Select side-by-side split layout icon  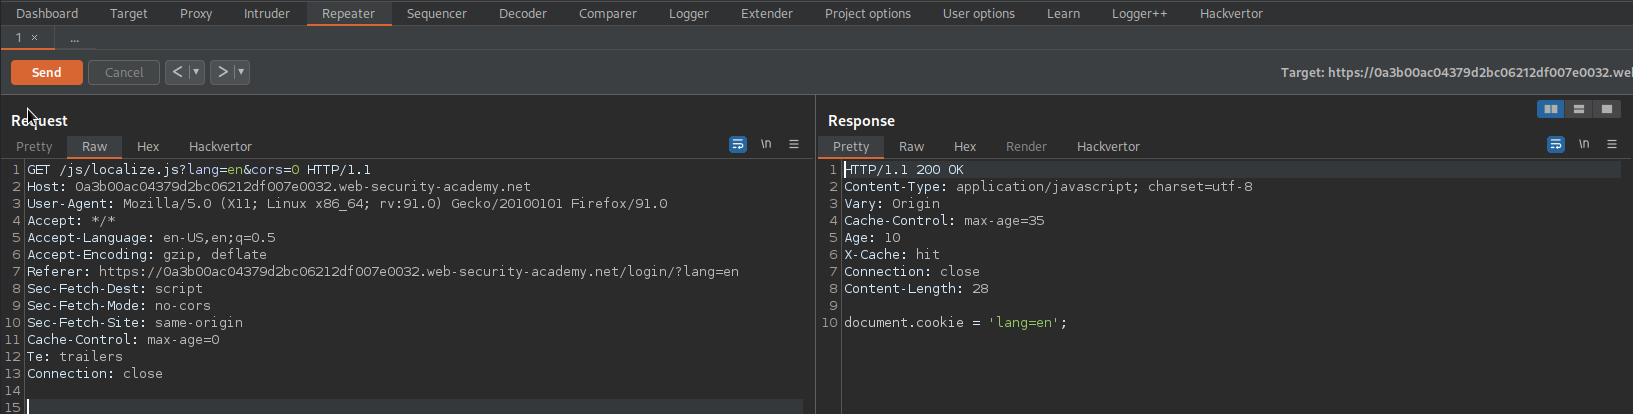pyautogui.click(x=1551, y=109)
